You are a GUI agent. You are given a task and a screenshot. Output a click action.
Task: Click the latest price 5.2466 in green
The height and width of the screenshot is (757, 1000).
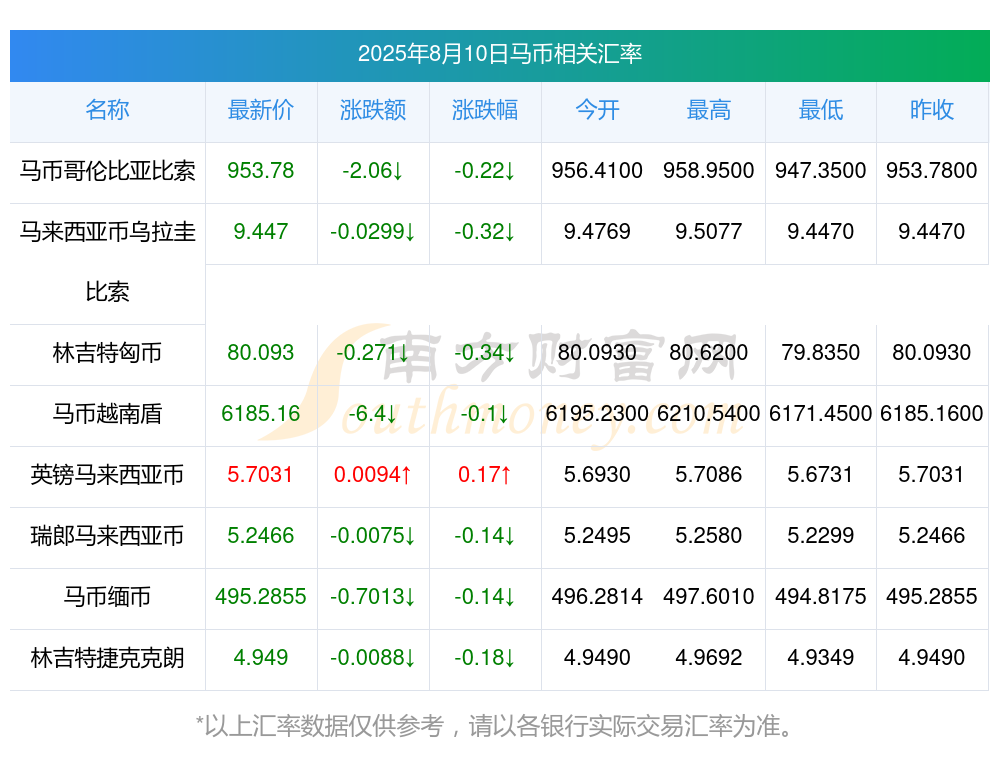click(261, 536)
